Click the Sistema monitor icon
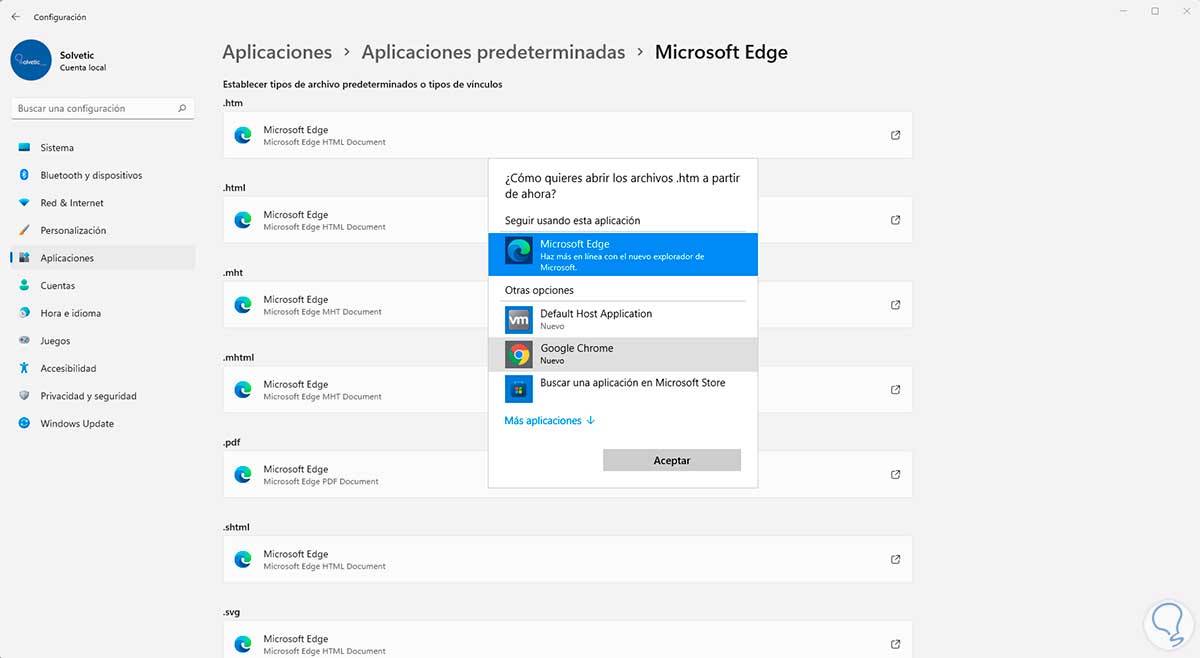The height and width of the screenshot is (658, 1200). 24,148
